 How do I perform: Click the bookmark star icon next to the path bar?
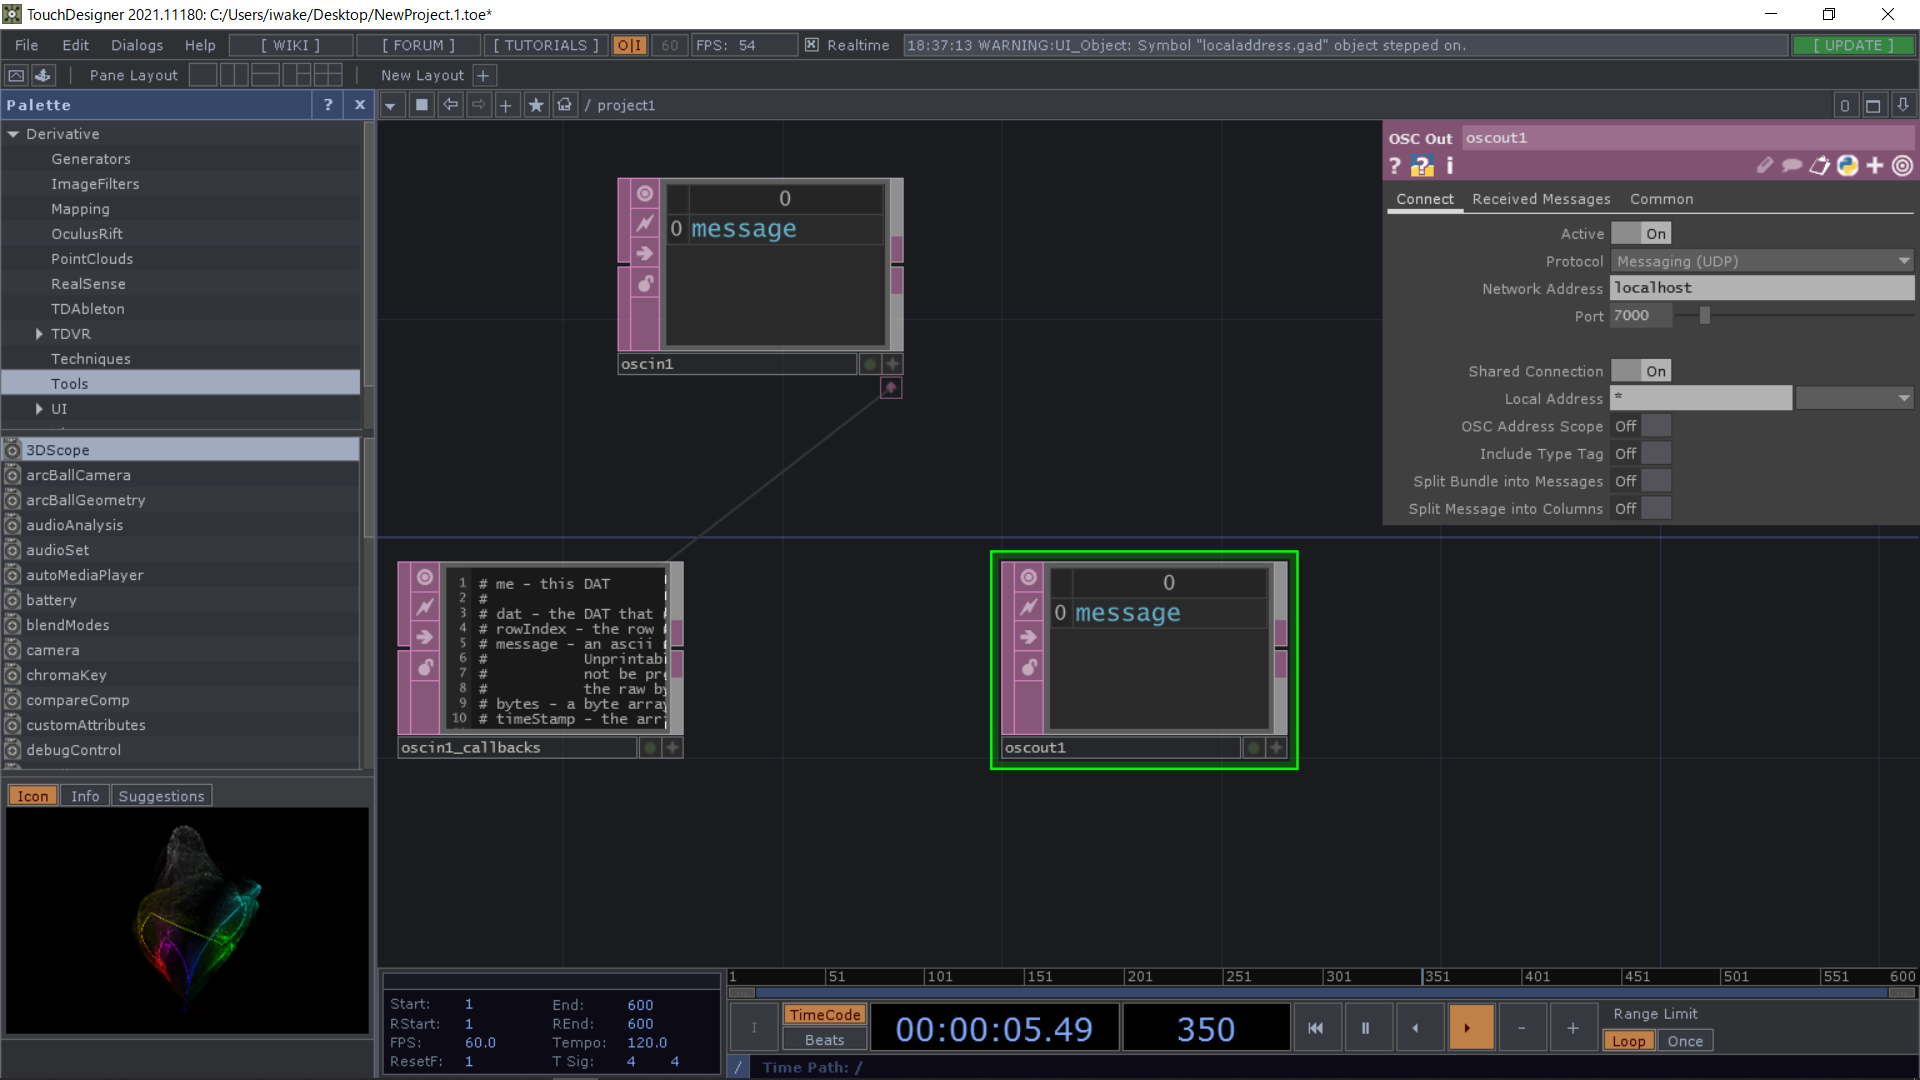(x=537, y=105)
